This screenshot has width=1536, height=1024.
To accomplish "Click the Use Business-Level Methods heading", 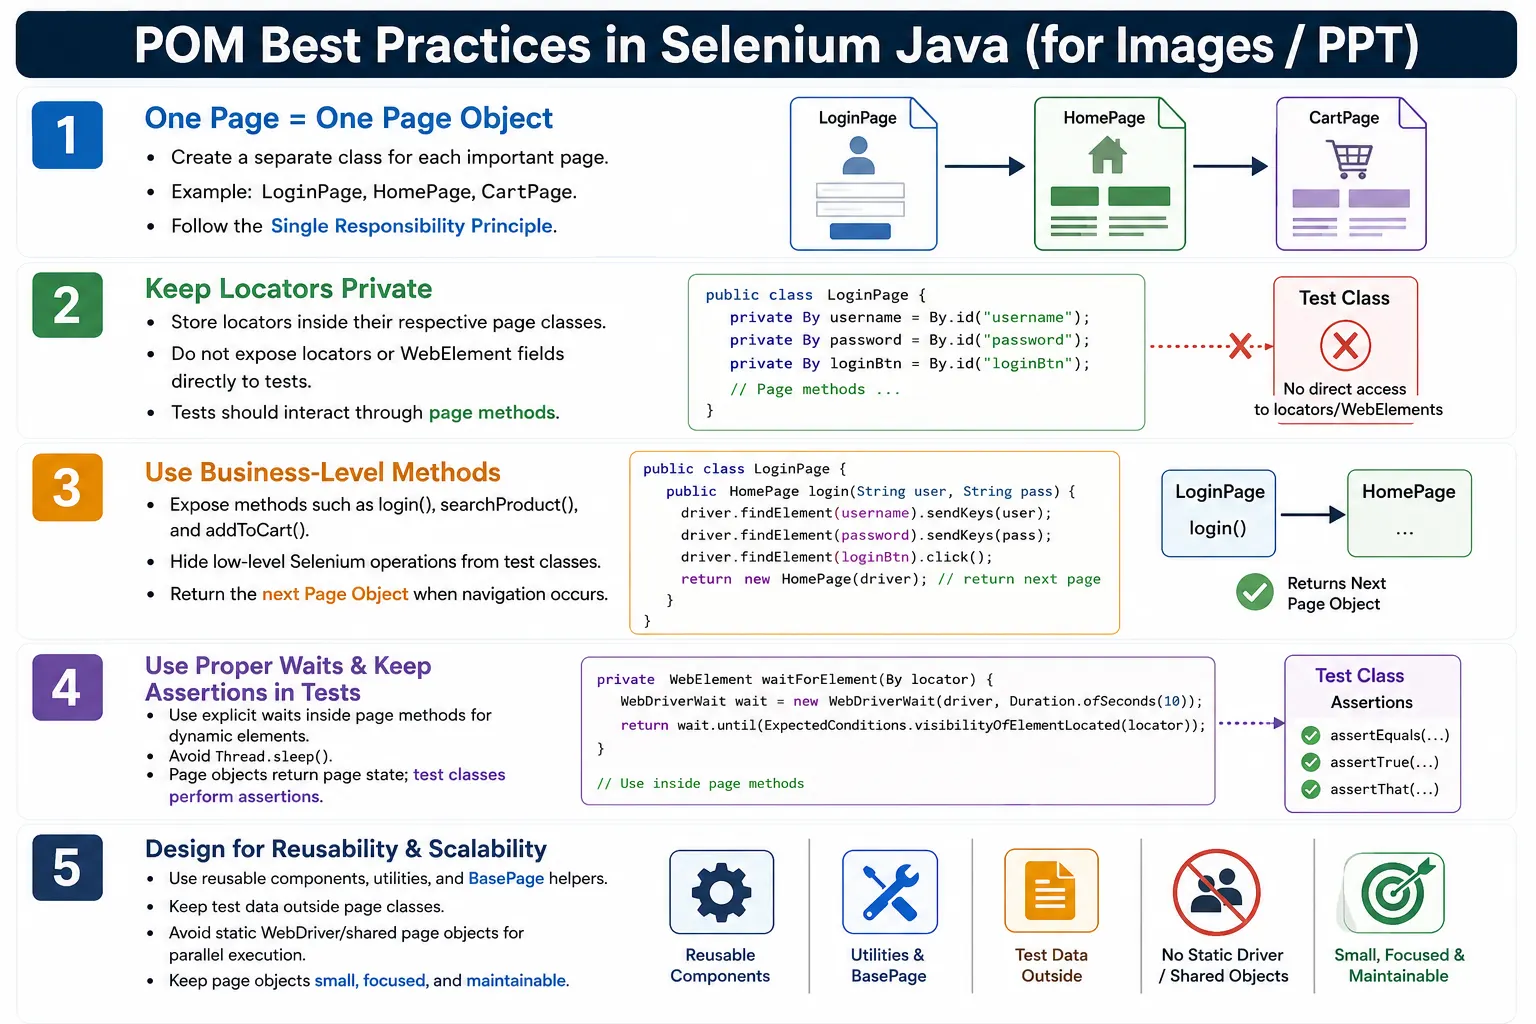I will pos(322,472).
